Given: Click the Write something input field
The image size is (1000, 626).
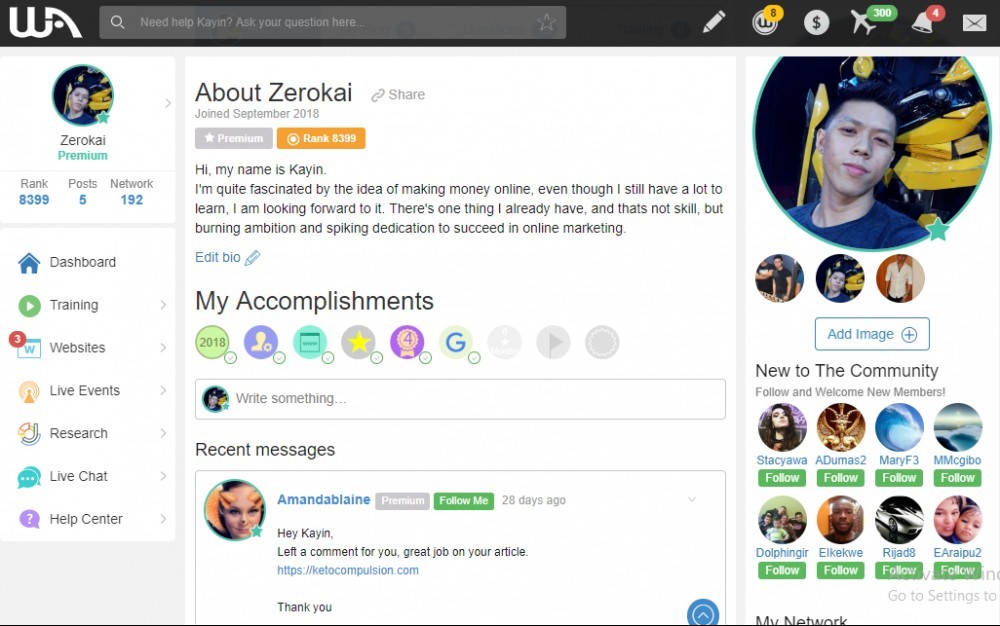Looking at the screenshot, I should click(460, 399).
